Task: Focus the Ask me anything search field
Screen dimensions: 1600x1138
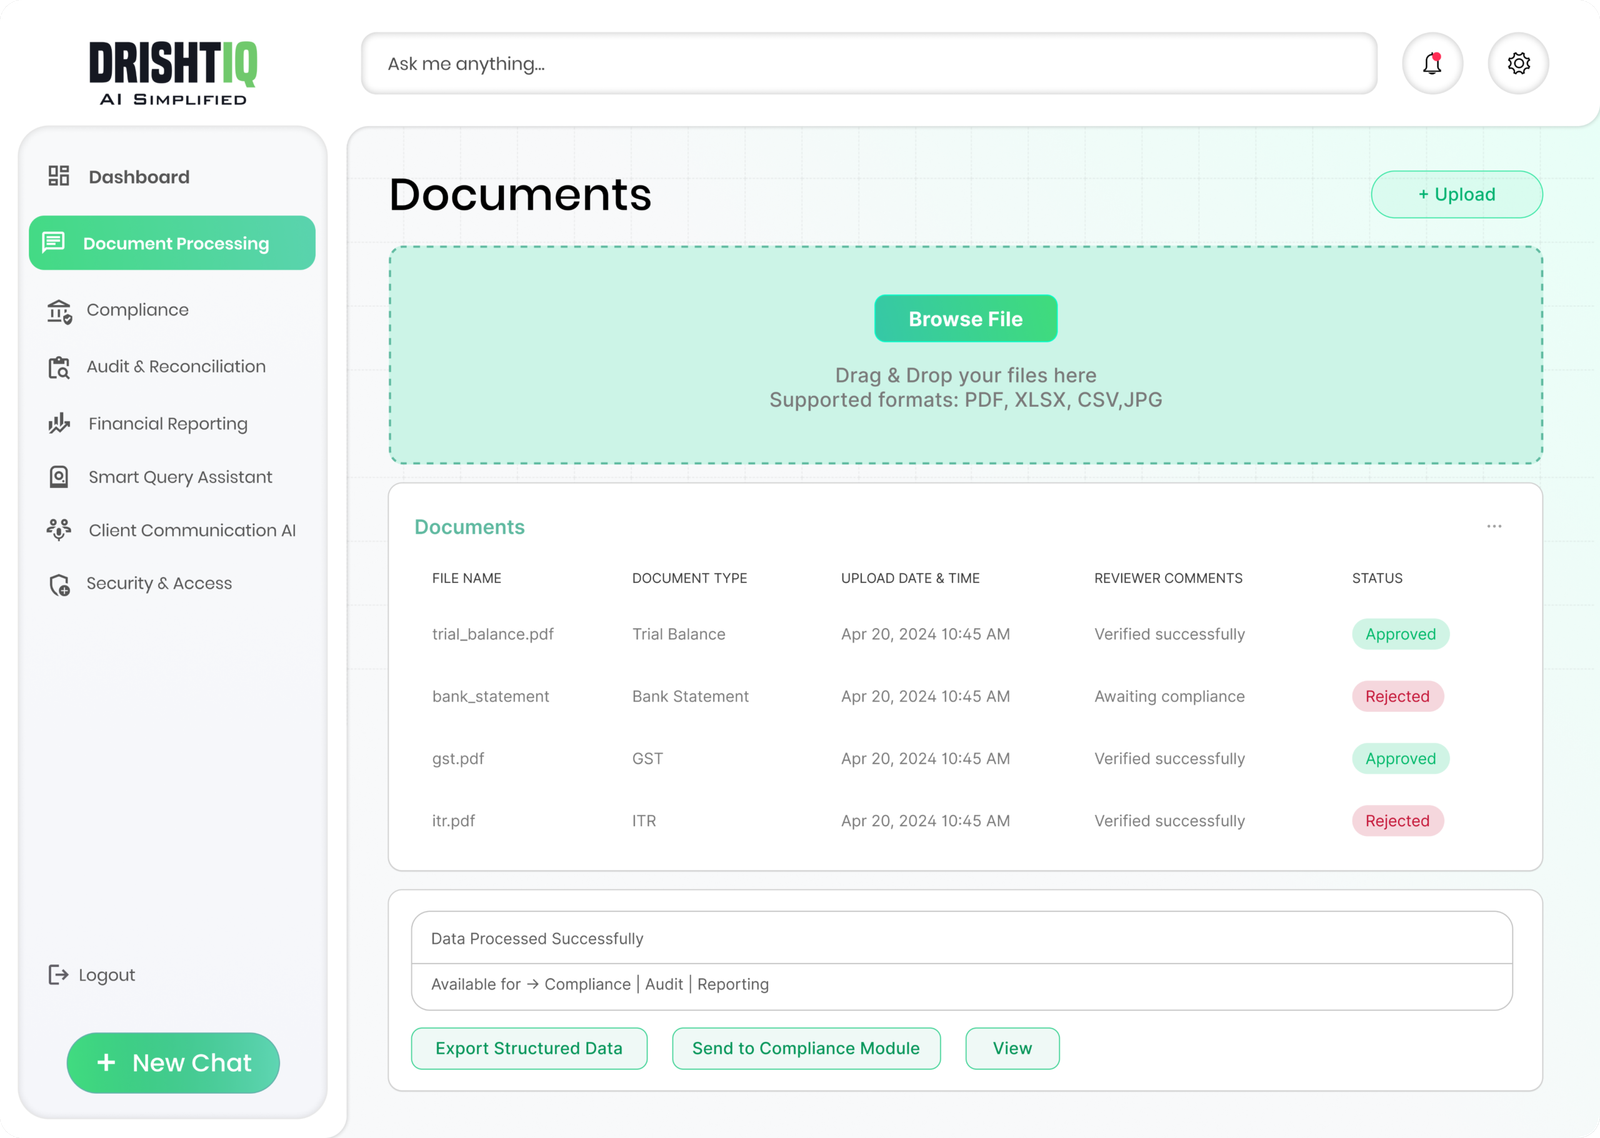Action: (868, 64)
